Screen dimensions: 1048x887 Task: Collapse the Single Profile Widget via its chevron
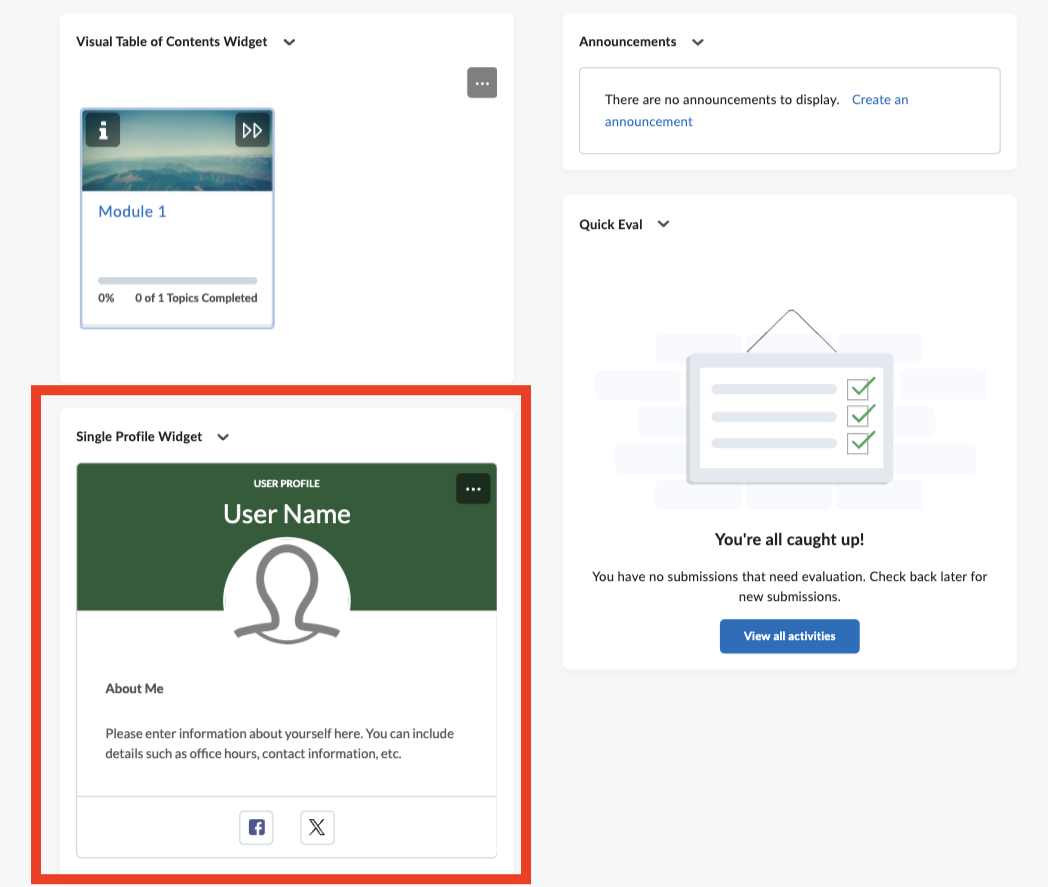pyautogui.click(x=222, y=437)
